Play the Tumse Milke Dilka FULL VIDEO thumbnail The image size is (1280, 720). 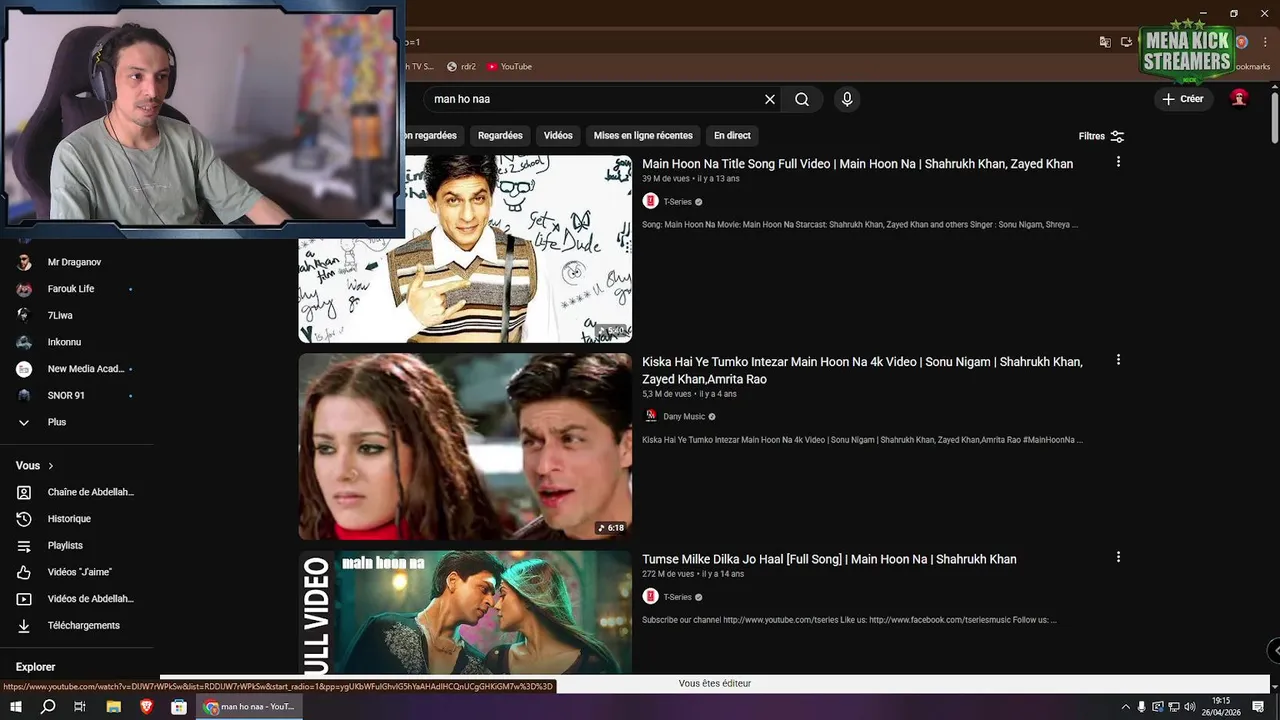[465, 612]
